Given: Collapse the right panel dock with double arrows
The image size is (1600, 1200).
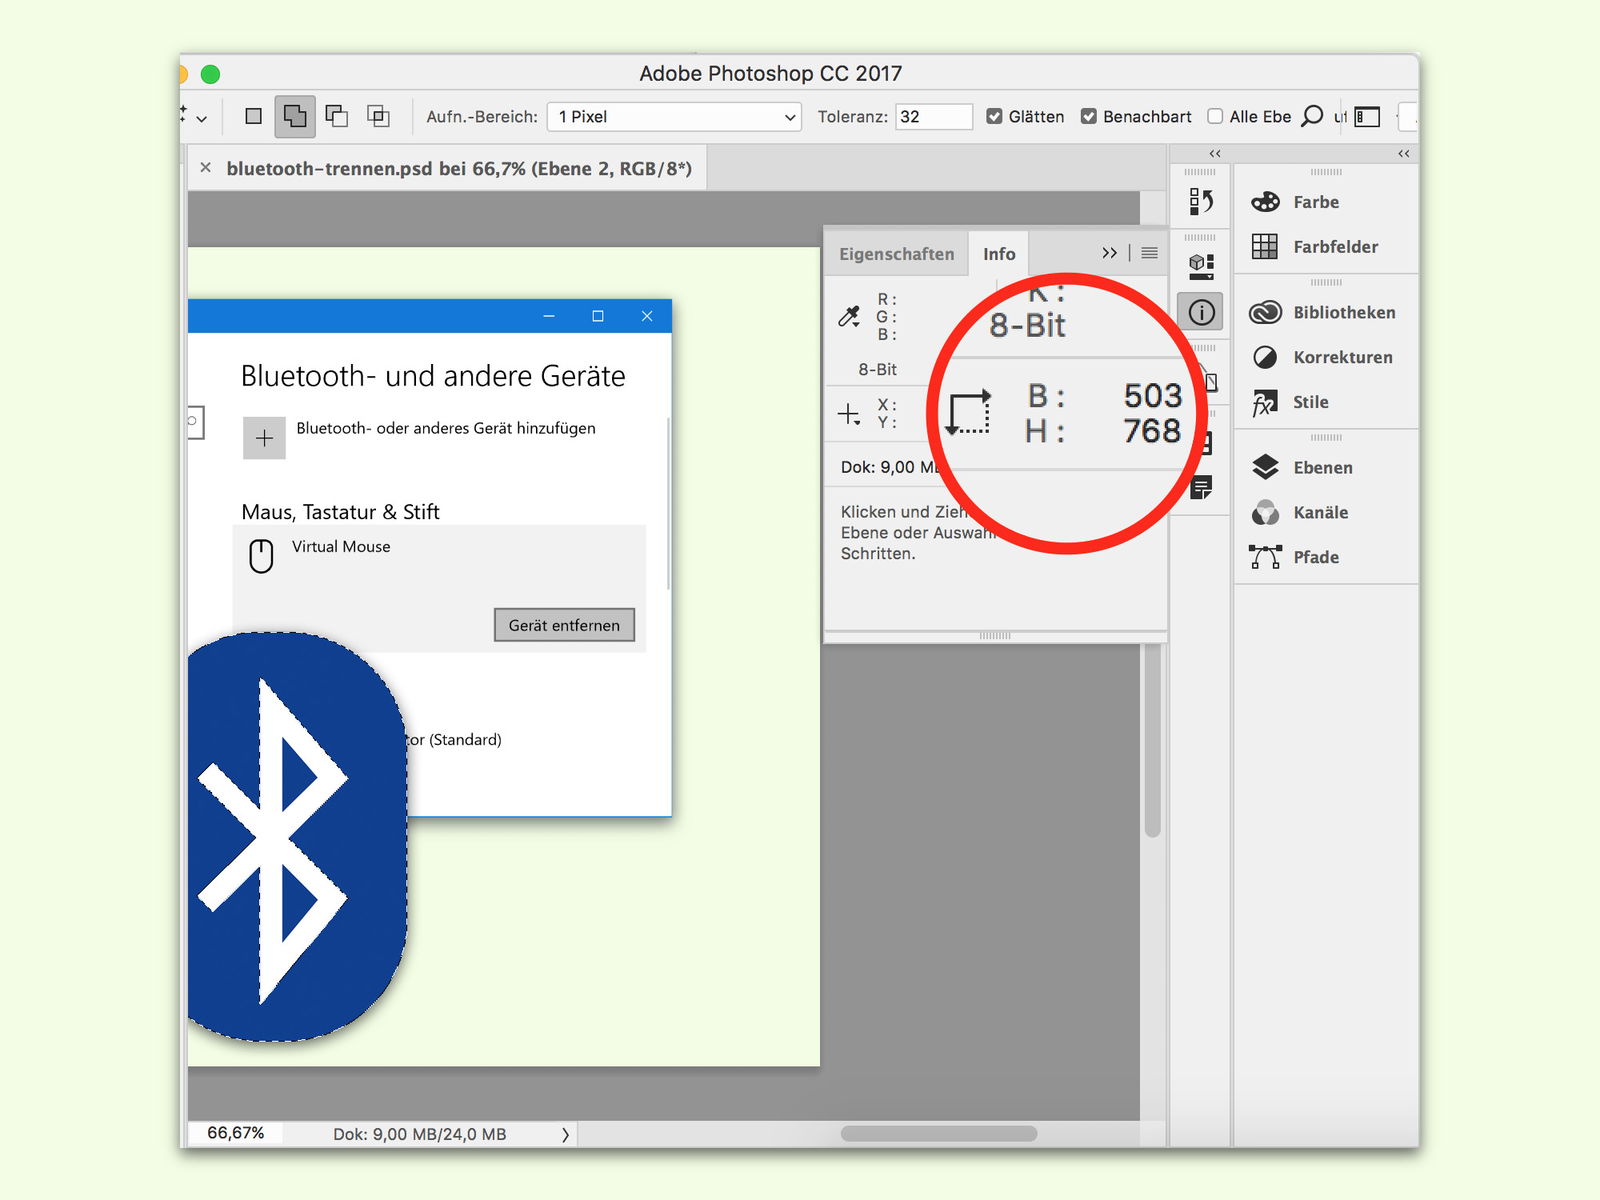Looking at the screenshot, I should pos(1404,153).
